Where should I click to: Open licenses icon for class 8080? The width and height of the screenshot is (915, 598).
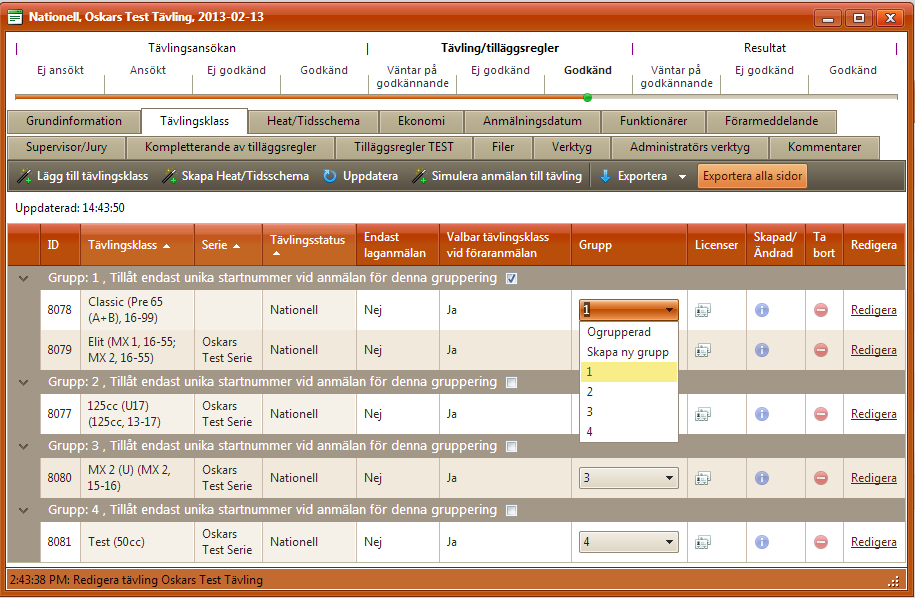703,478
